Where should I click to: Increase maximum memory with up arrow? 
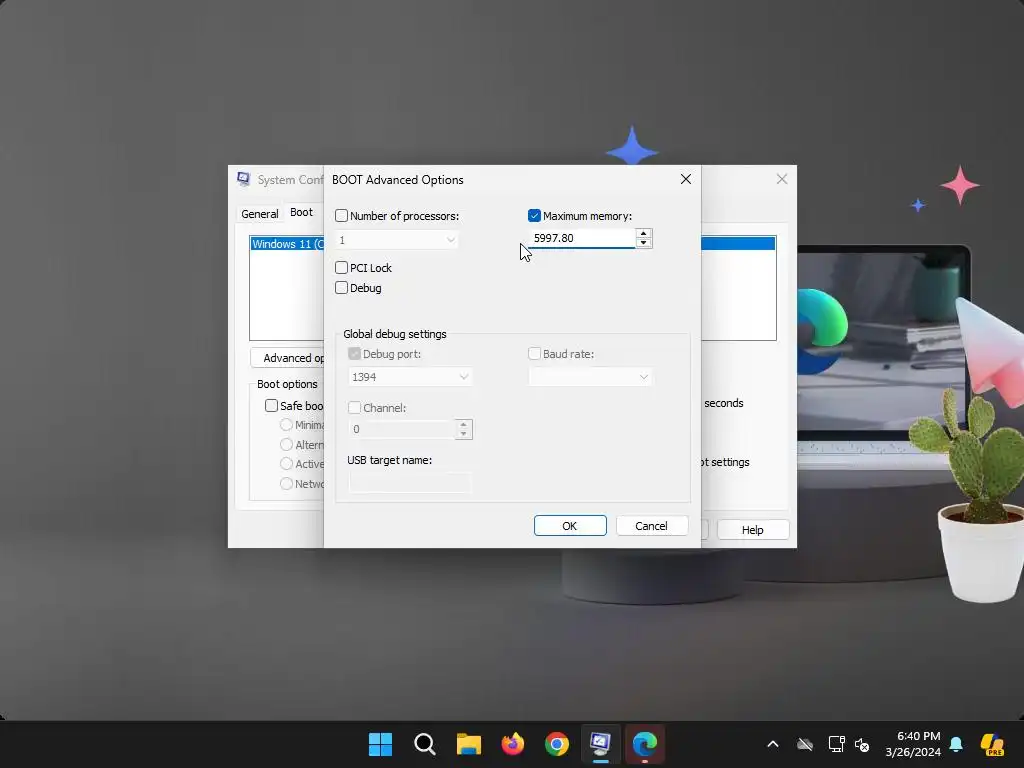click(643, 233)
